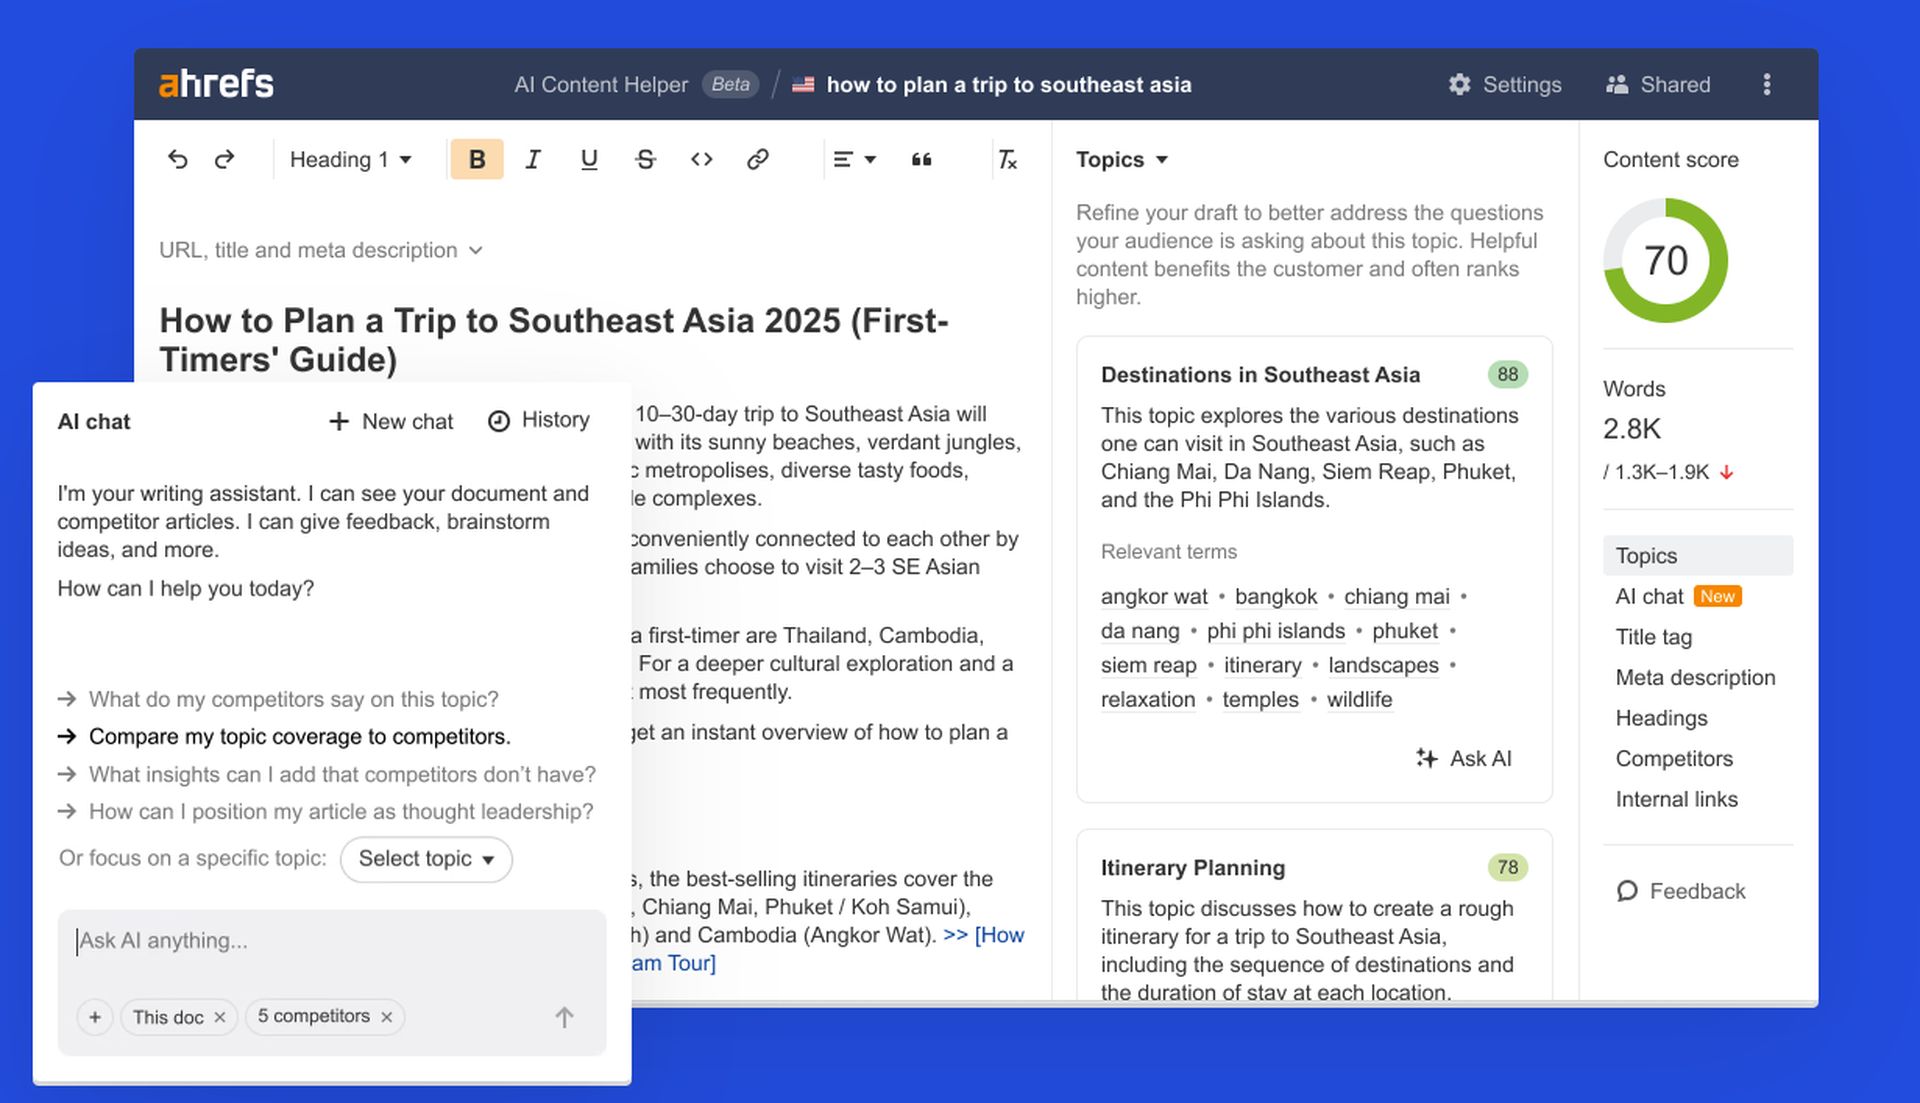This screenshot has width=1920, height=1103.
Task: Toggle italic formatting
Action: (x=533, y=160)
